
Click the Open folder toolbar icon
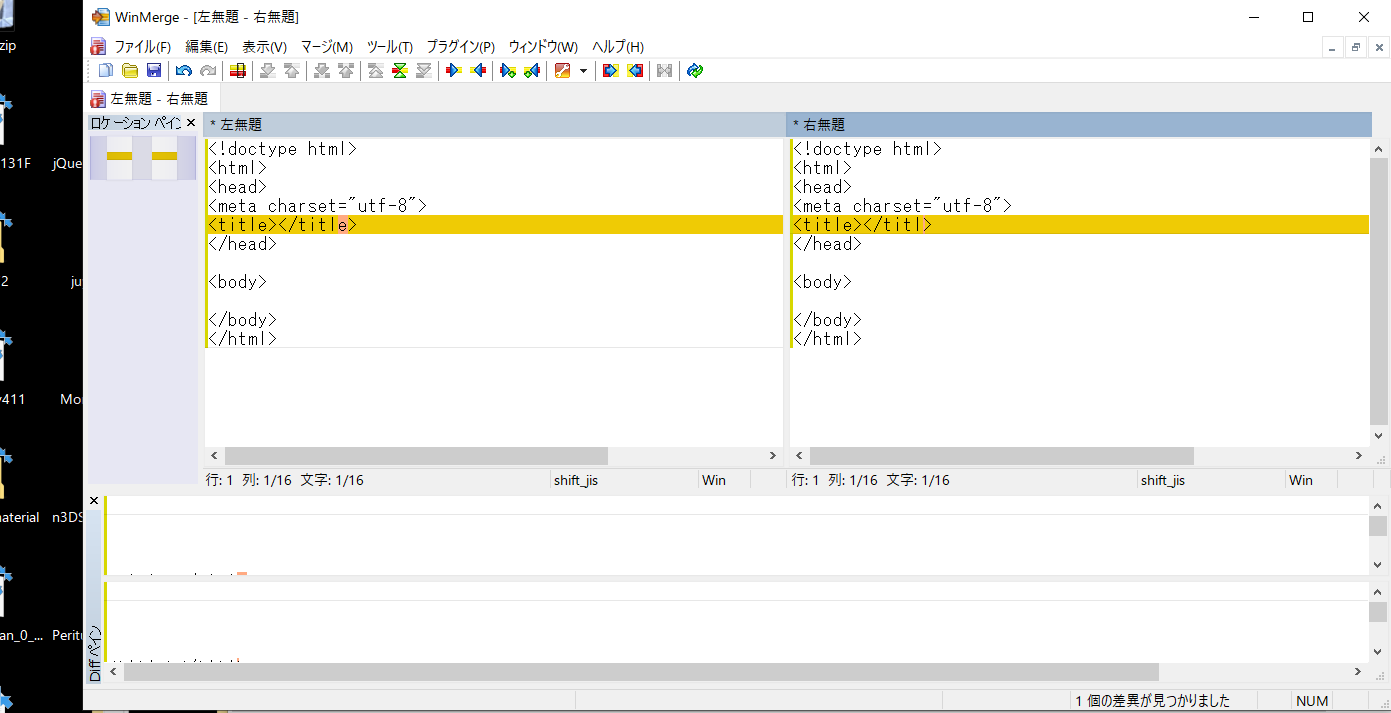click(x=130, y=70)
